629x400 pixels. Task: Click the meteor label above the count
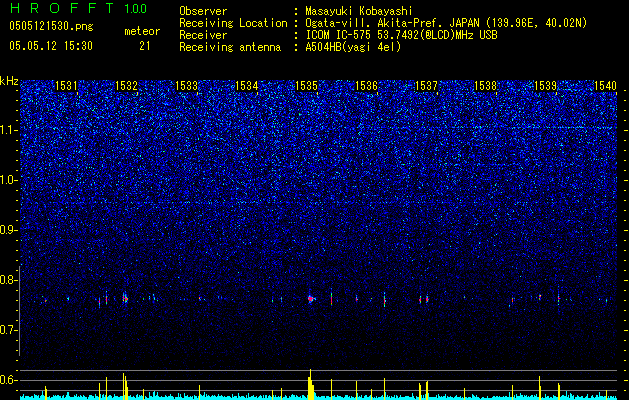(142, 31)
